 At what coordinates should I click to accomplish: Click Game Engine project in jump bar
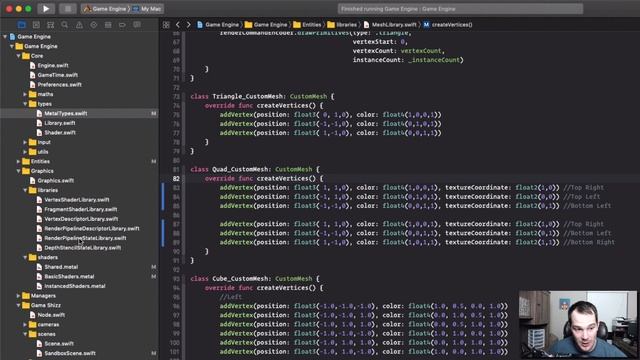(x=218, y=24)
